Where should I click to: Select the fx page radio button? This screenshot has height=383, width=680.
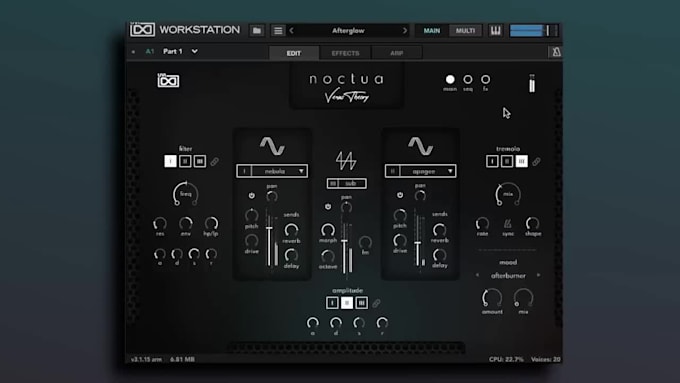click(x=485, y=79)
